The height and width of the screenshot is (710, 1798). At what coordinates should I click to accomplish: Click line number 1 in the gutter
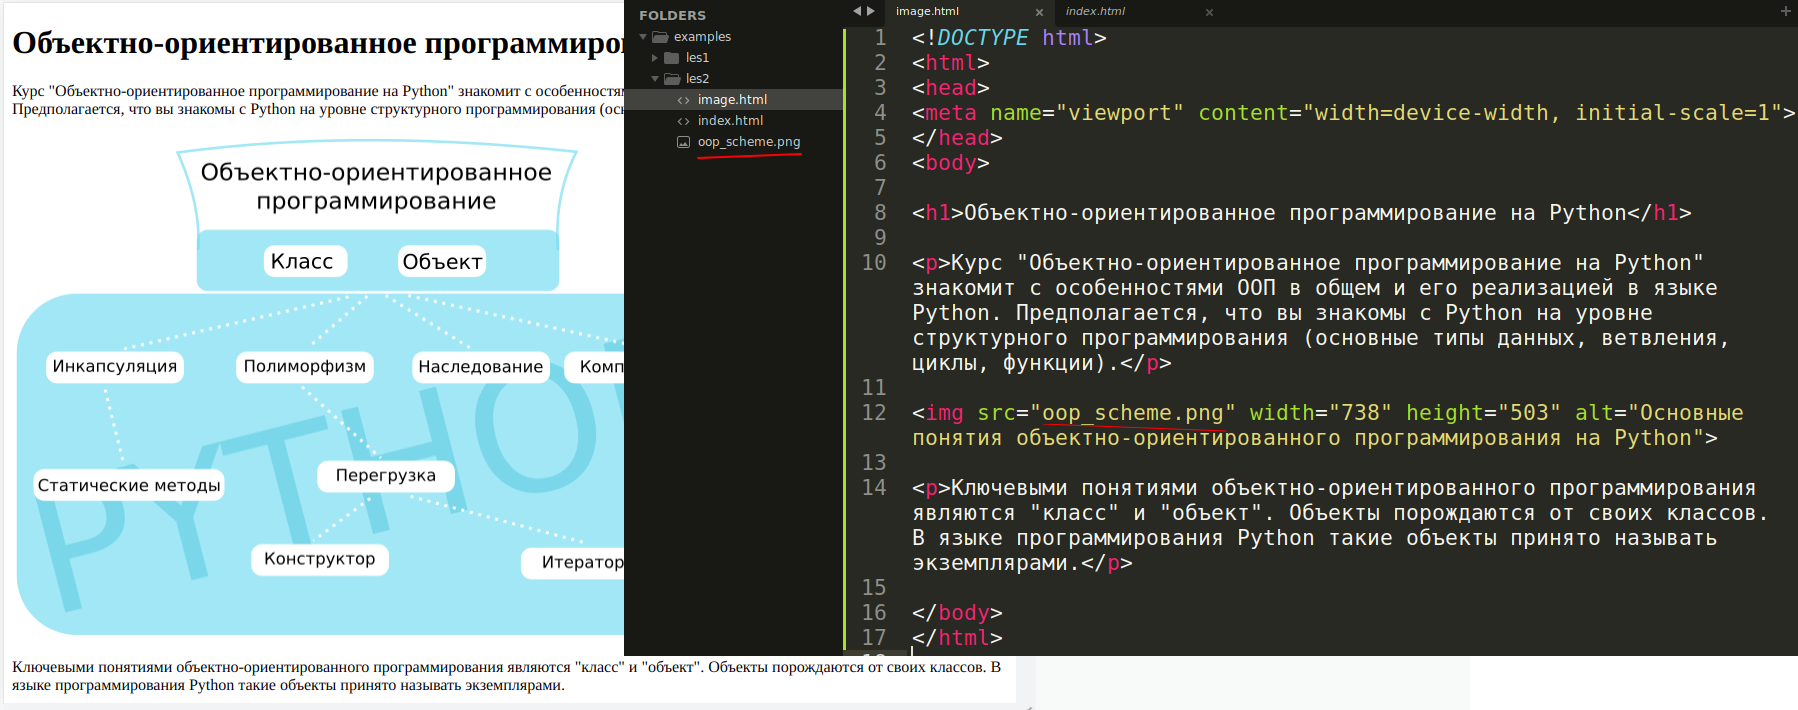point(880,38)
